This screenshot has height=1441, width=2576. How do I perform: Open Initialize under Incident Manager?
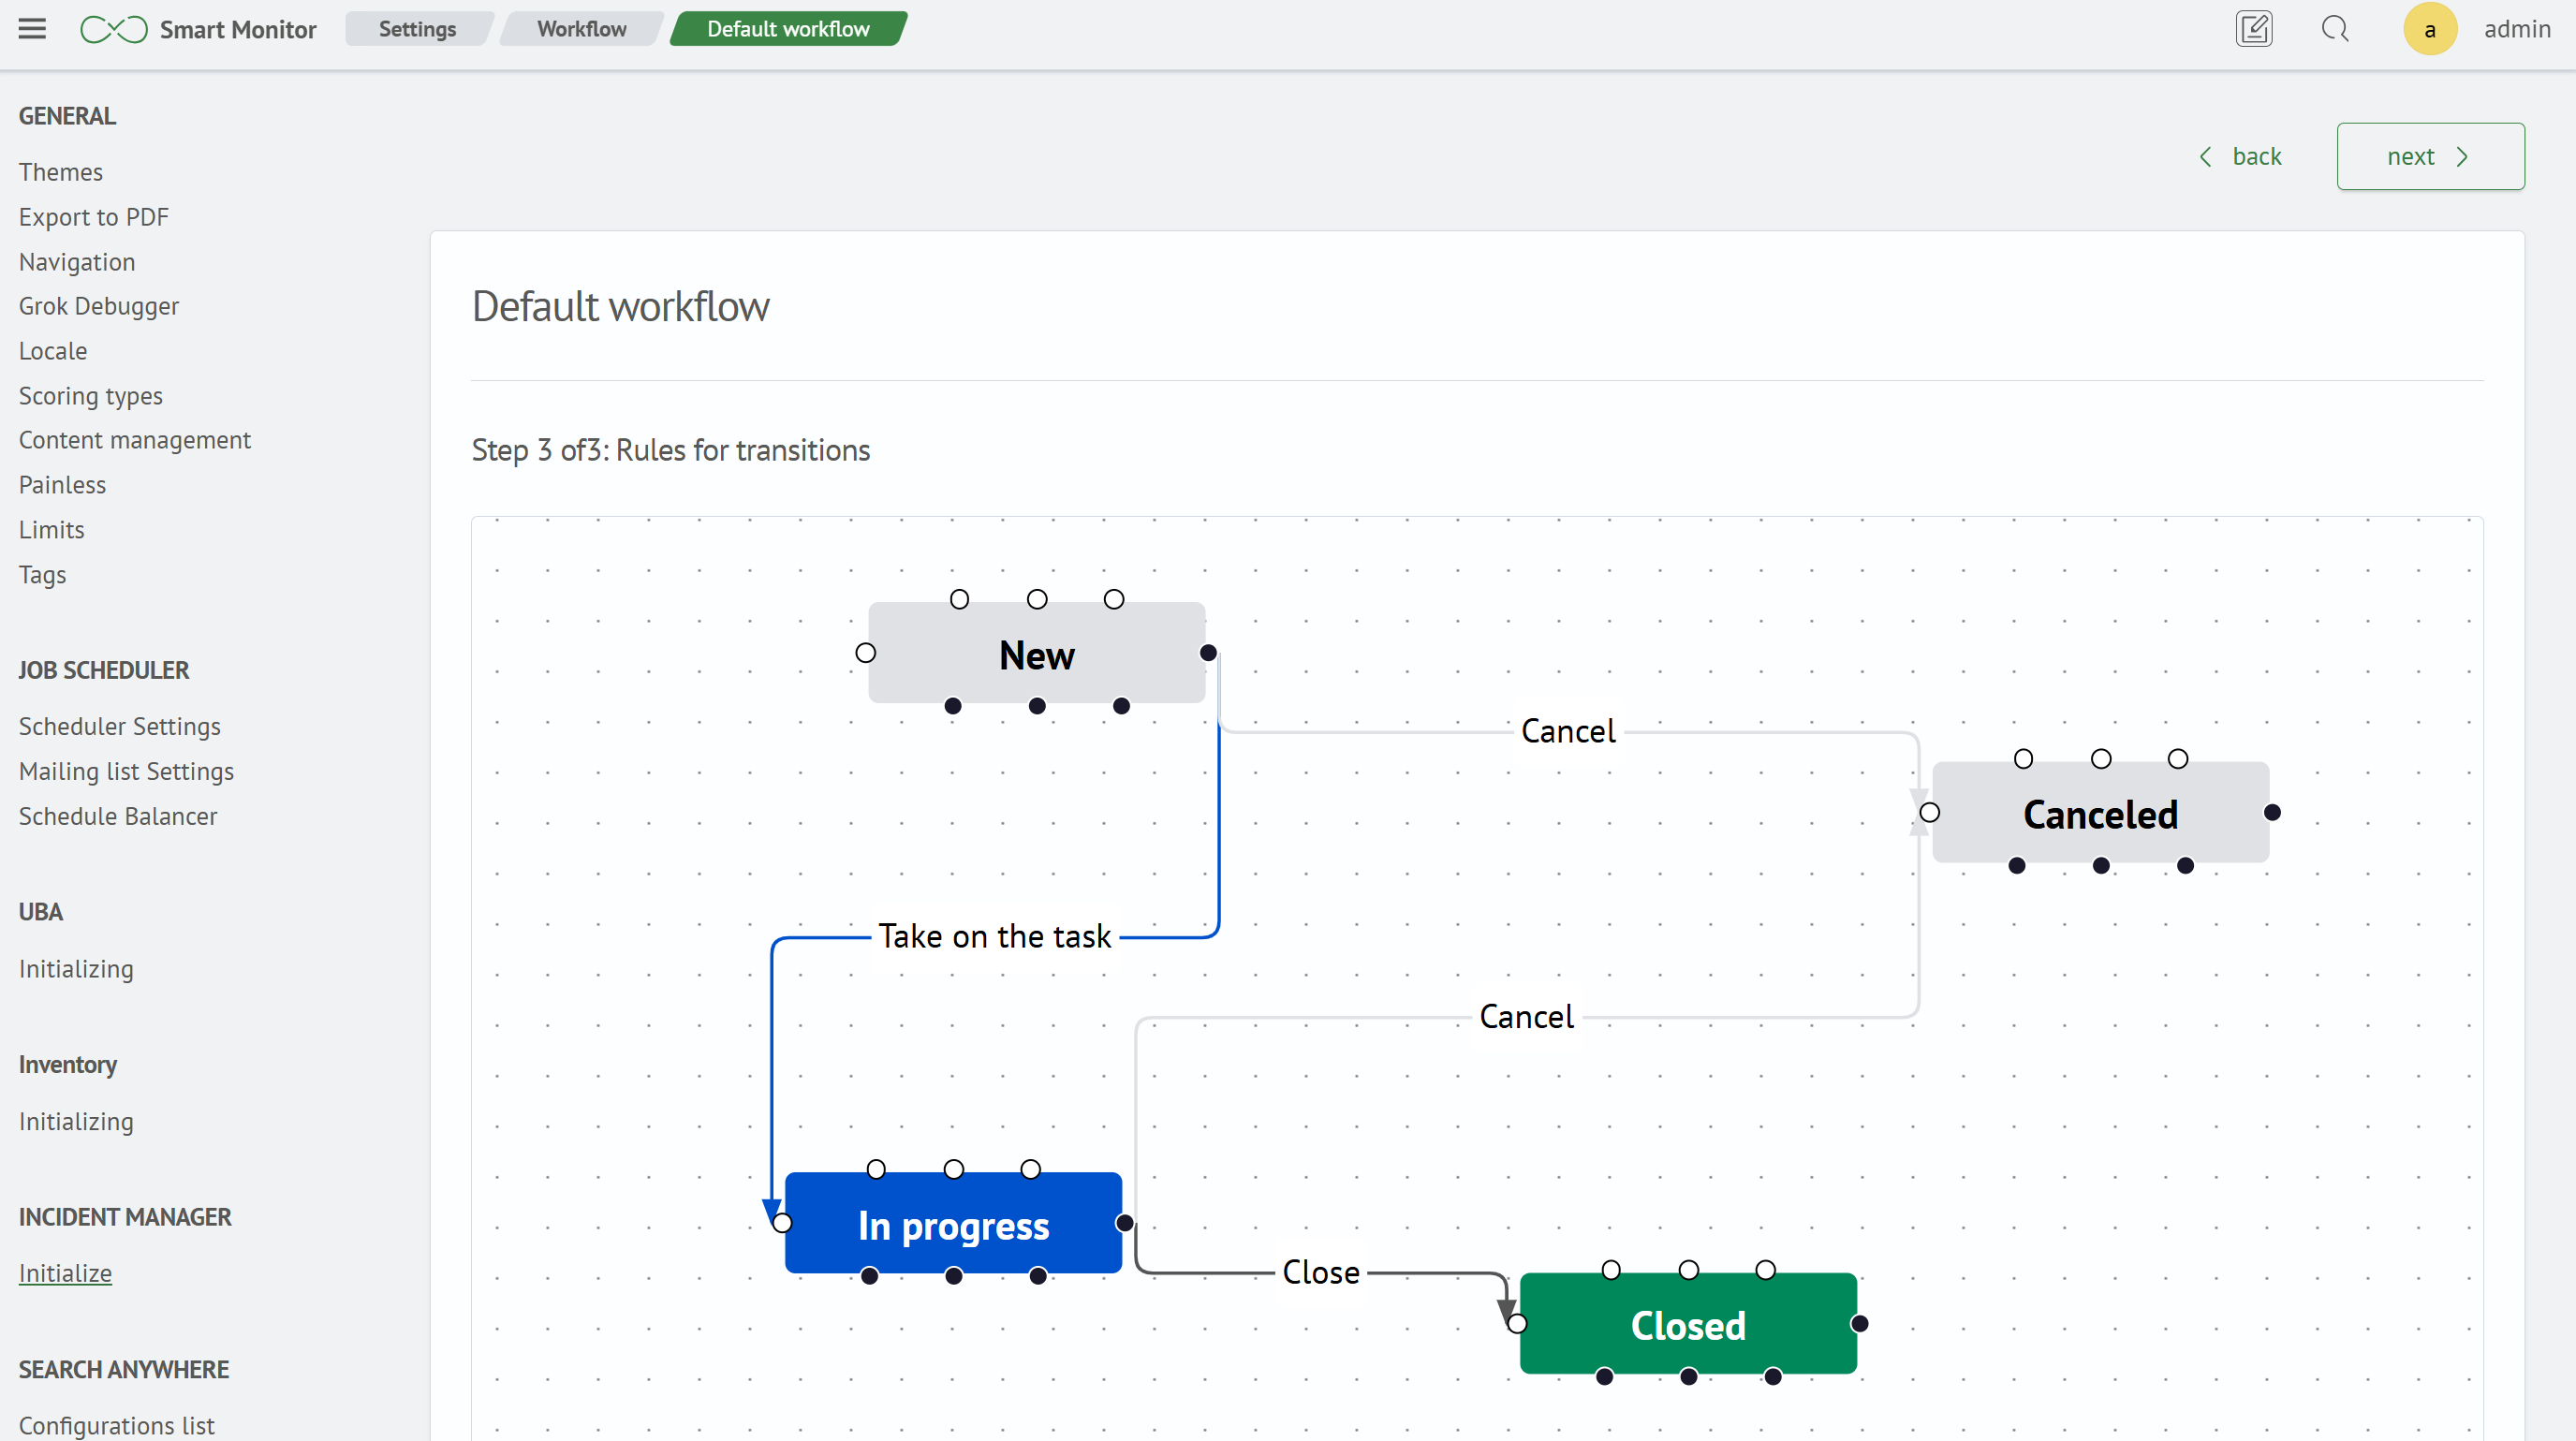tap(65, 1274)
